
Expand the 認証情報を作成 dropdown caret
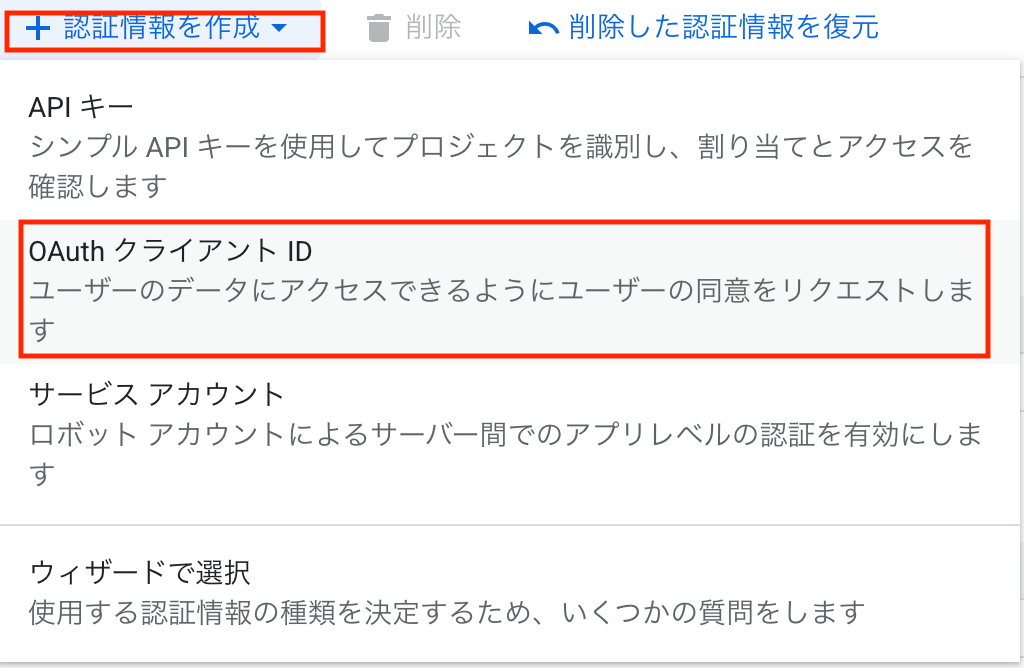click(x=280, y=28)
